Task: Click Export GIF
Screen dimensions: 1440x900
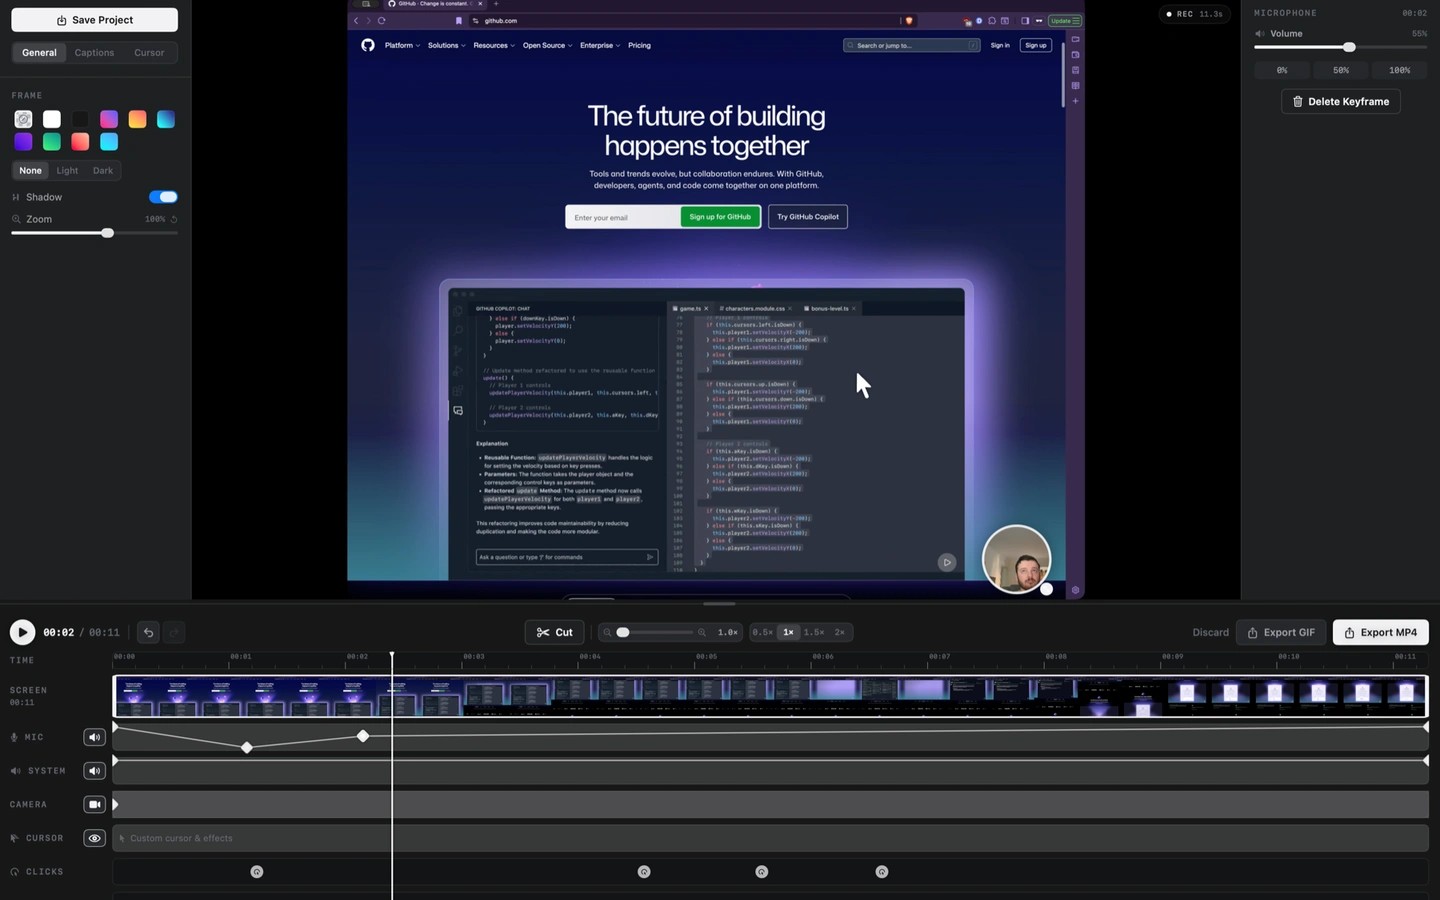Action: coord(1281,632)
